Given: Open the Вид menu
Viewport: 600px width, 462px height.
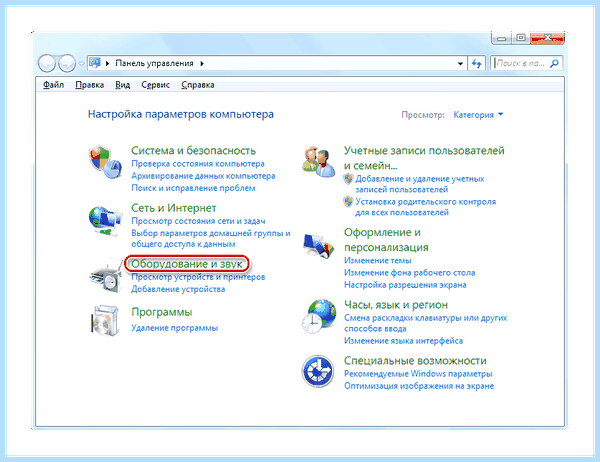Looking at the screenshot, I should coord(122,85).
